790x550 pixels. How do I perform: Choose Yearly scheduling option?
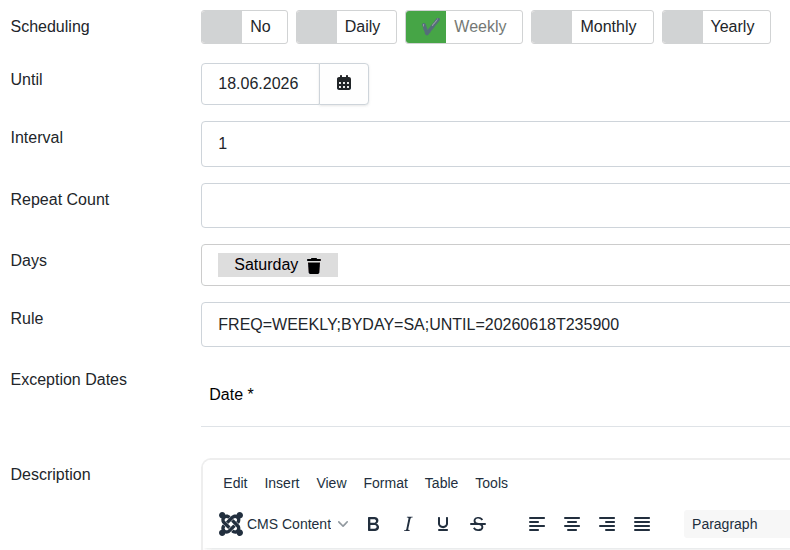click(x=716, y=27)
